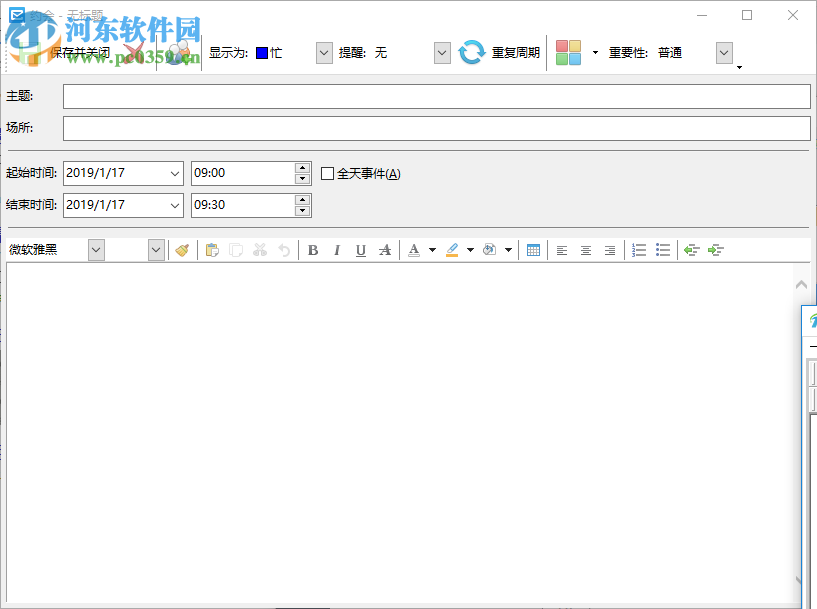The height and width of the screenshot is (609, 817).
Task: Open the 提醒 reminder dropdown
Action: 441,52
